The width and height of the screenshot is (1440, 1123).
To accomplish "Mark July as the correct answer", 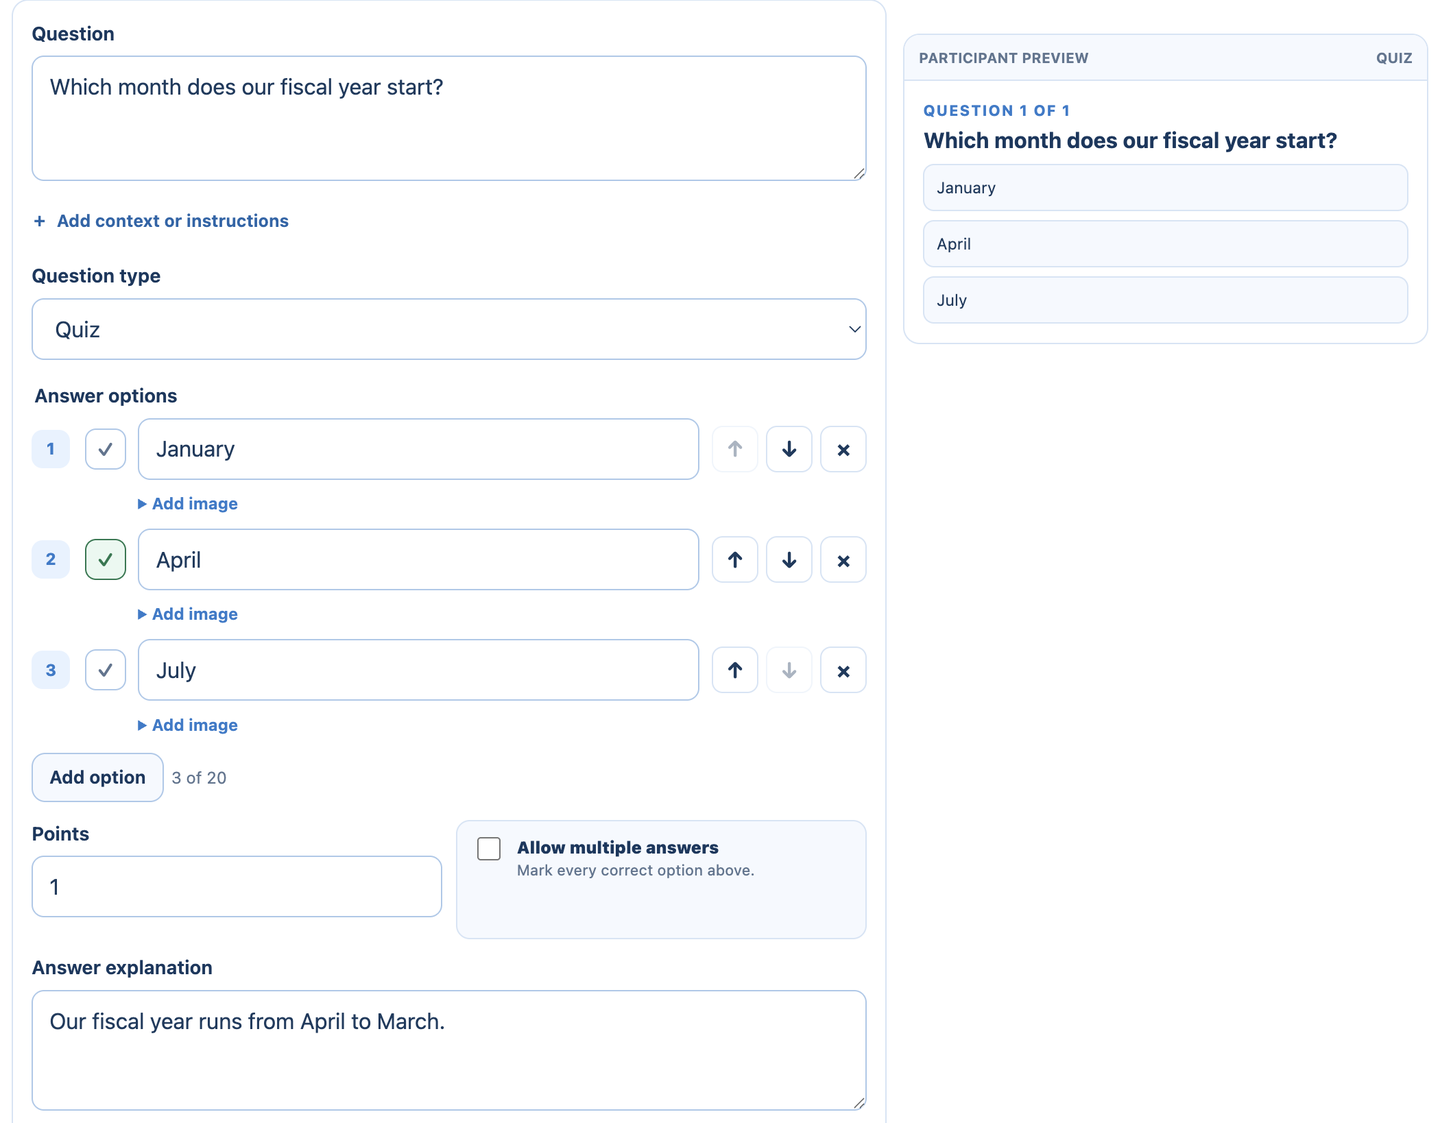I will pos(105,670).
